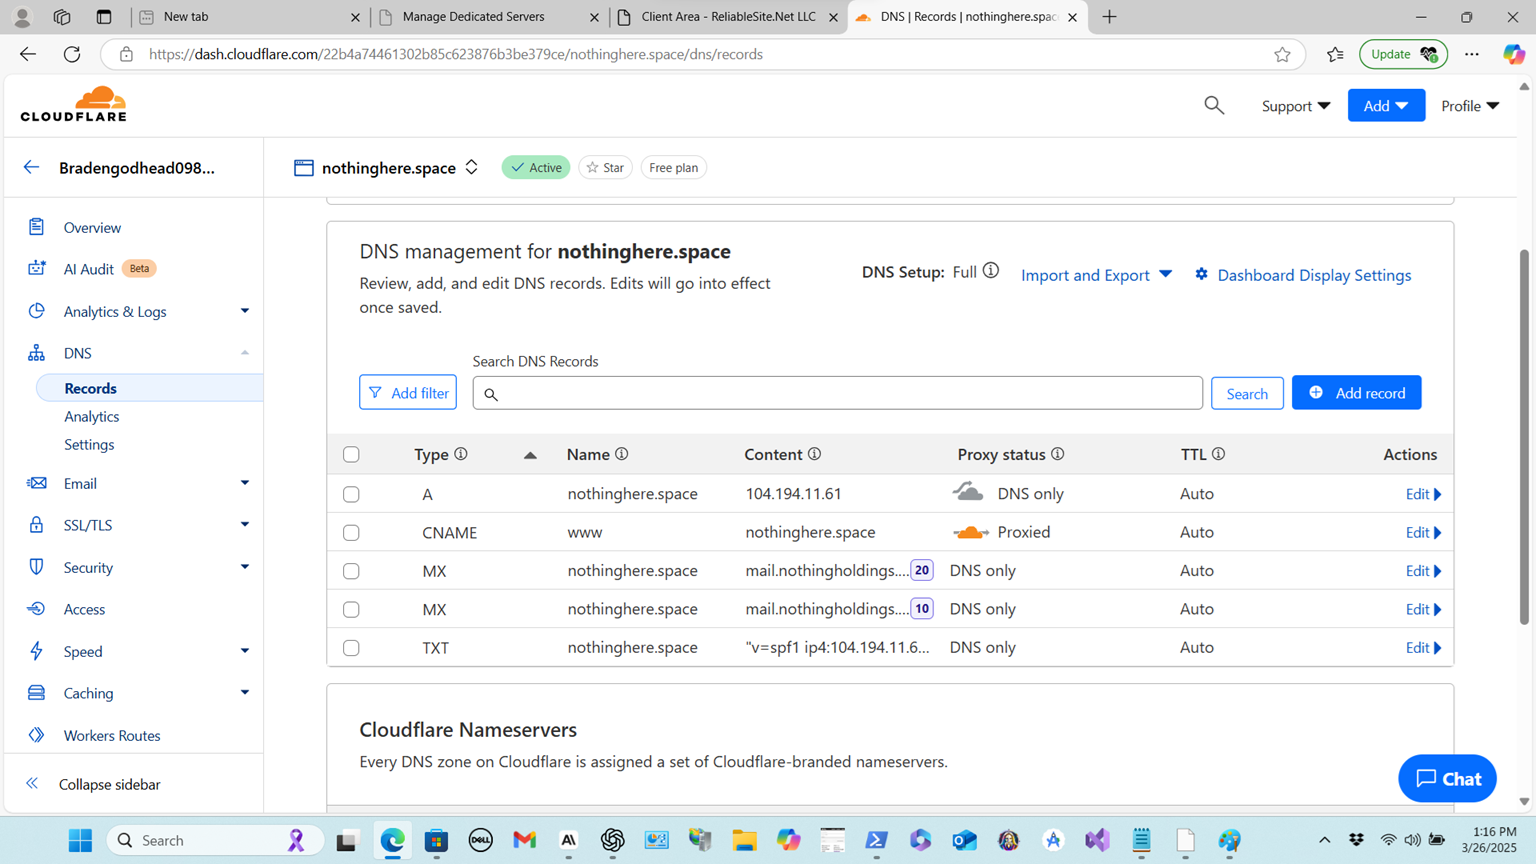Open File Explorer from the taskbar
This screenshot has width=1536, height=864.
pyautogui.click(x=744, y=840)
